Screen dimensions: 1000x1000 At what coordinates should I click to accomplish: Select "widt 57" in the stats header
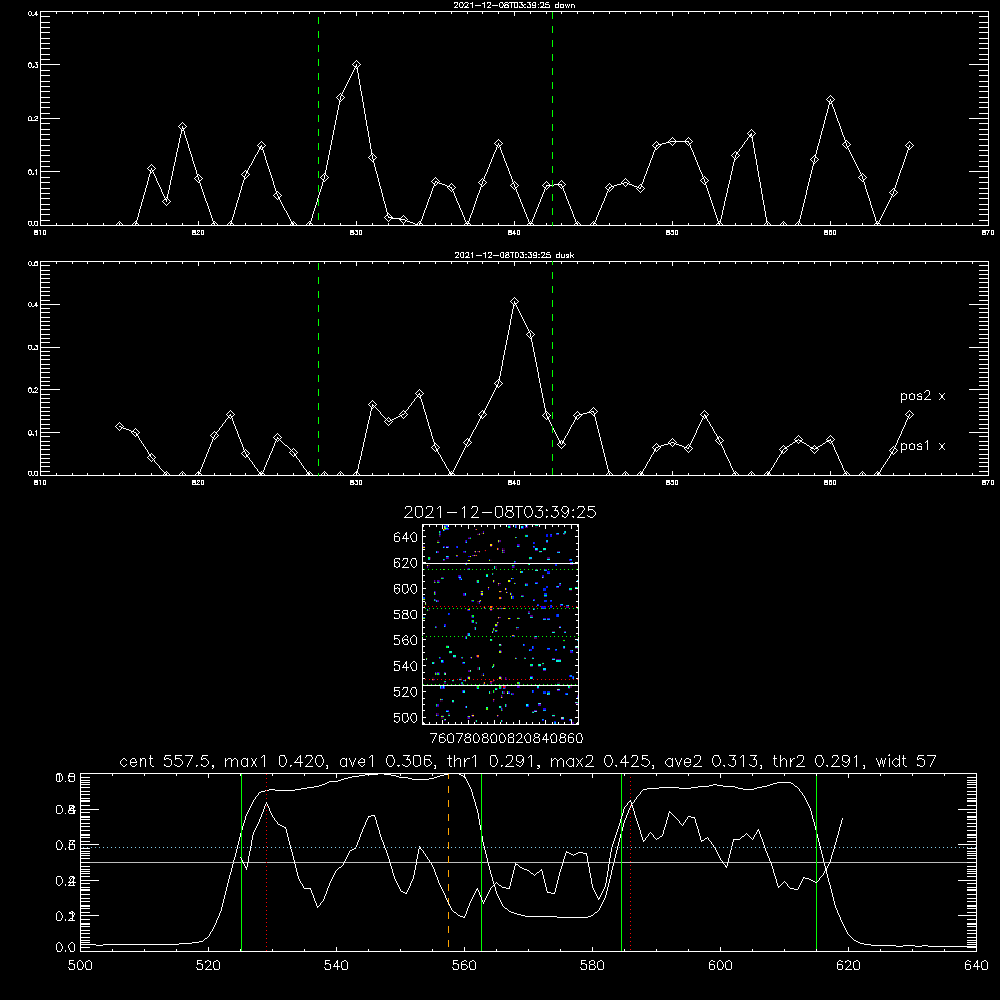click(x=906, y=761)
